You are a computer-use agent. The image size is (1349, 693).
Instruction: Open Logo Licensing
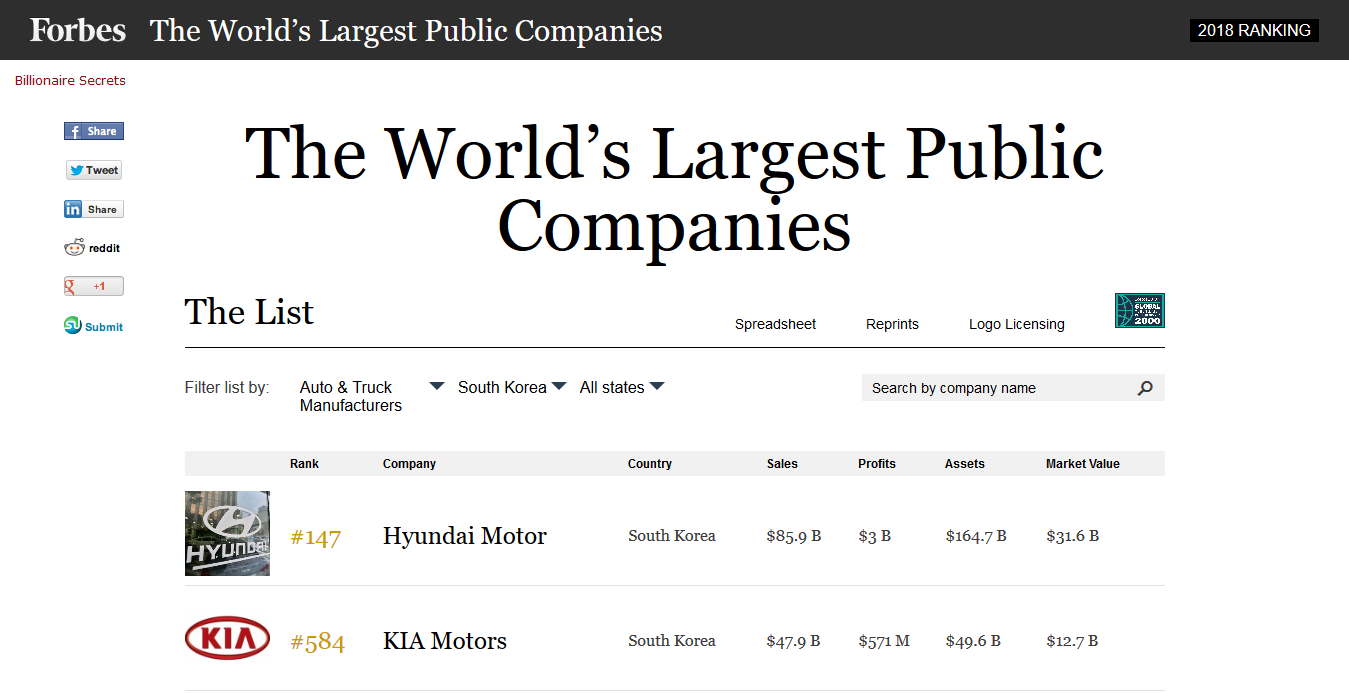(x=1016, y=324)
